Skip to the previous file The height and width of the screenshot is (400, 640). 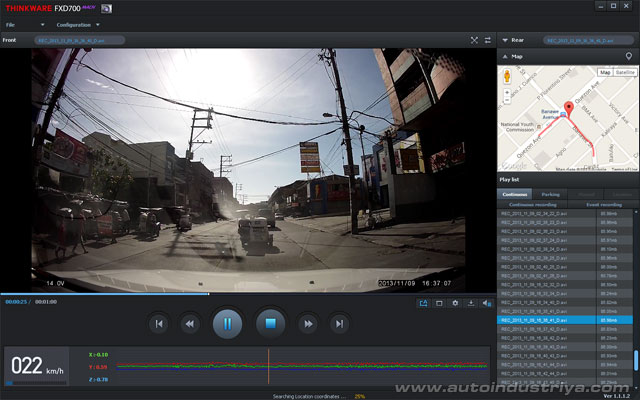click(x=159, y=324)
